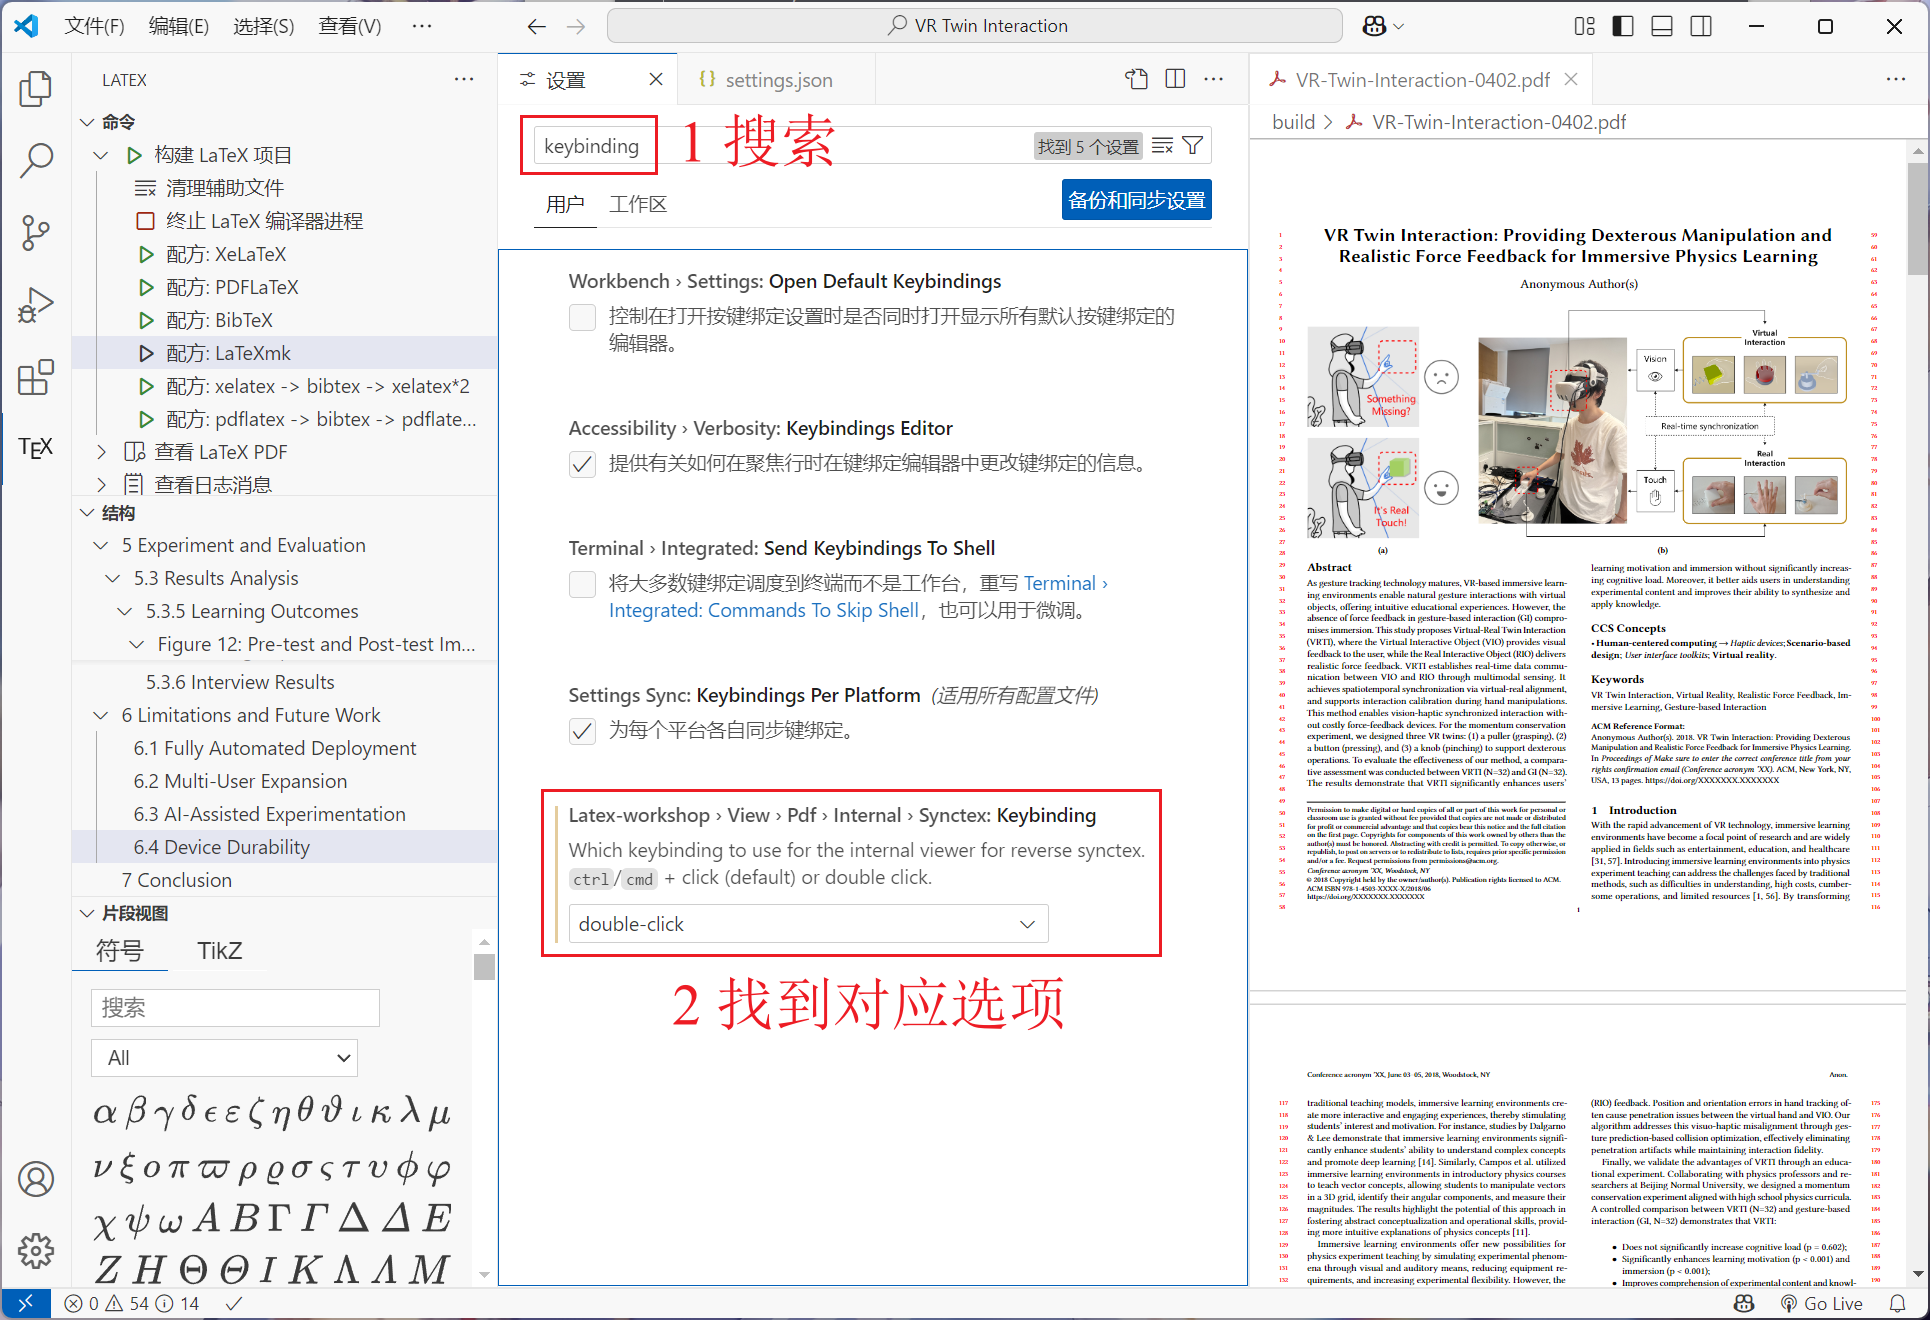Switch to the 工作区 settings tab
1930x1320 pixels.
pos(638,204)
